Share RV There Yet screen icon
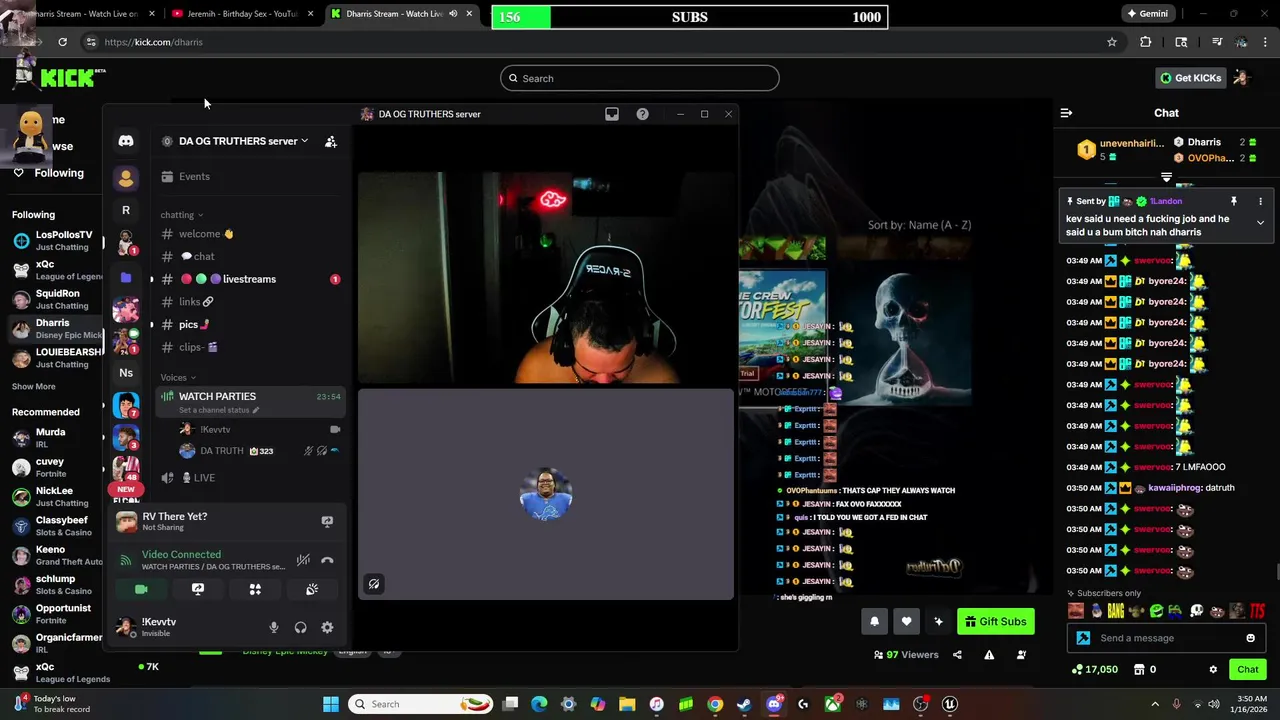 (327, 521)
